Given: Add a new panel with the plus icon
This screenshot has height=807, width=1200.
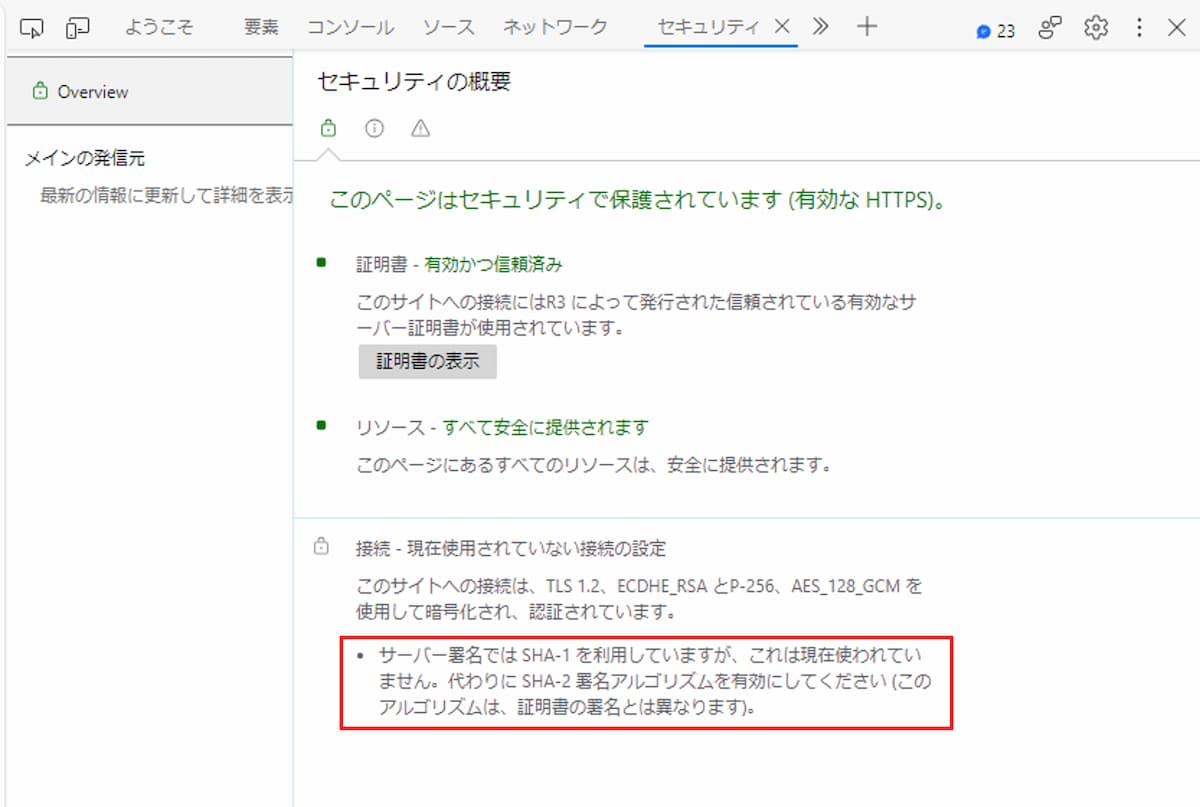Looking at the screenshot, I should (866, 27).
